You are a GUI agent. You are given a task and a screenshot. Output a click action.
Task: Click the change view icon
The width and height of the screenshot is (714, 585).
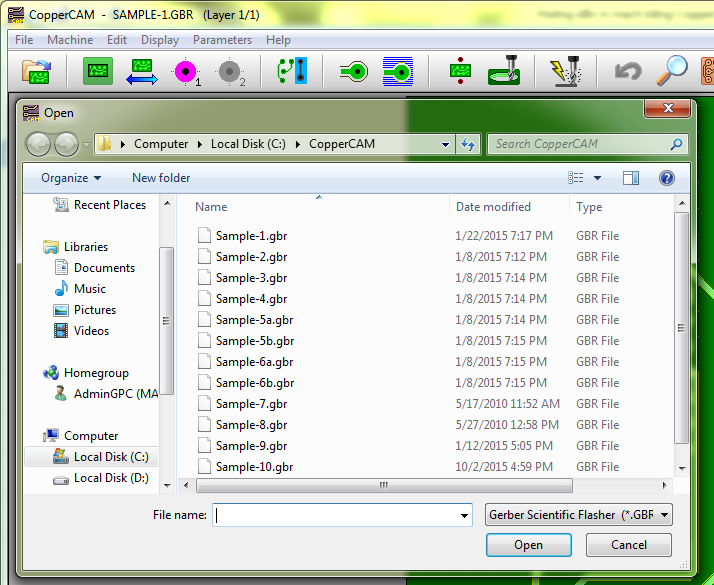click(x=576, y=178)
